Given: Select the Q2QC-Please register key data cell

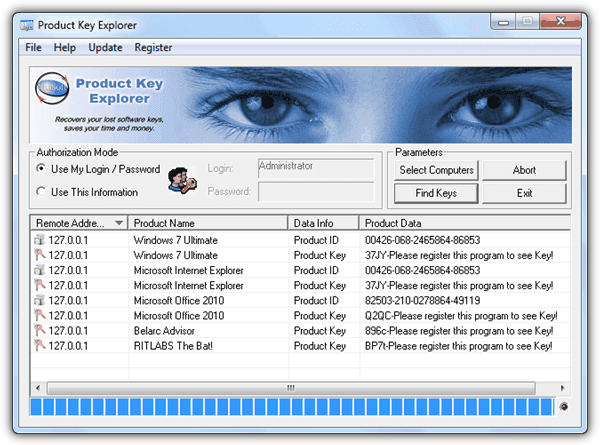Looking at the screenshot, I should [461, 315].
